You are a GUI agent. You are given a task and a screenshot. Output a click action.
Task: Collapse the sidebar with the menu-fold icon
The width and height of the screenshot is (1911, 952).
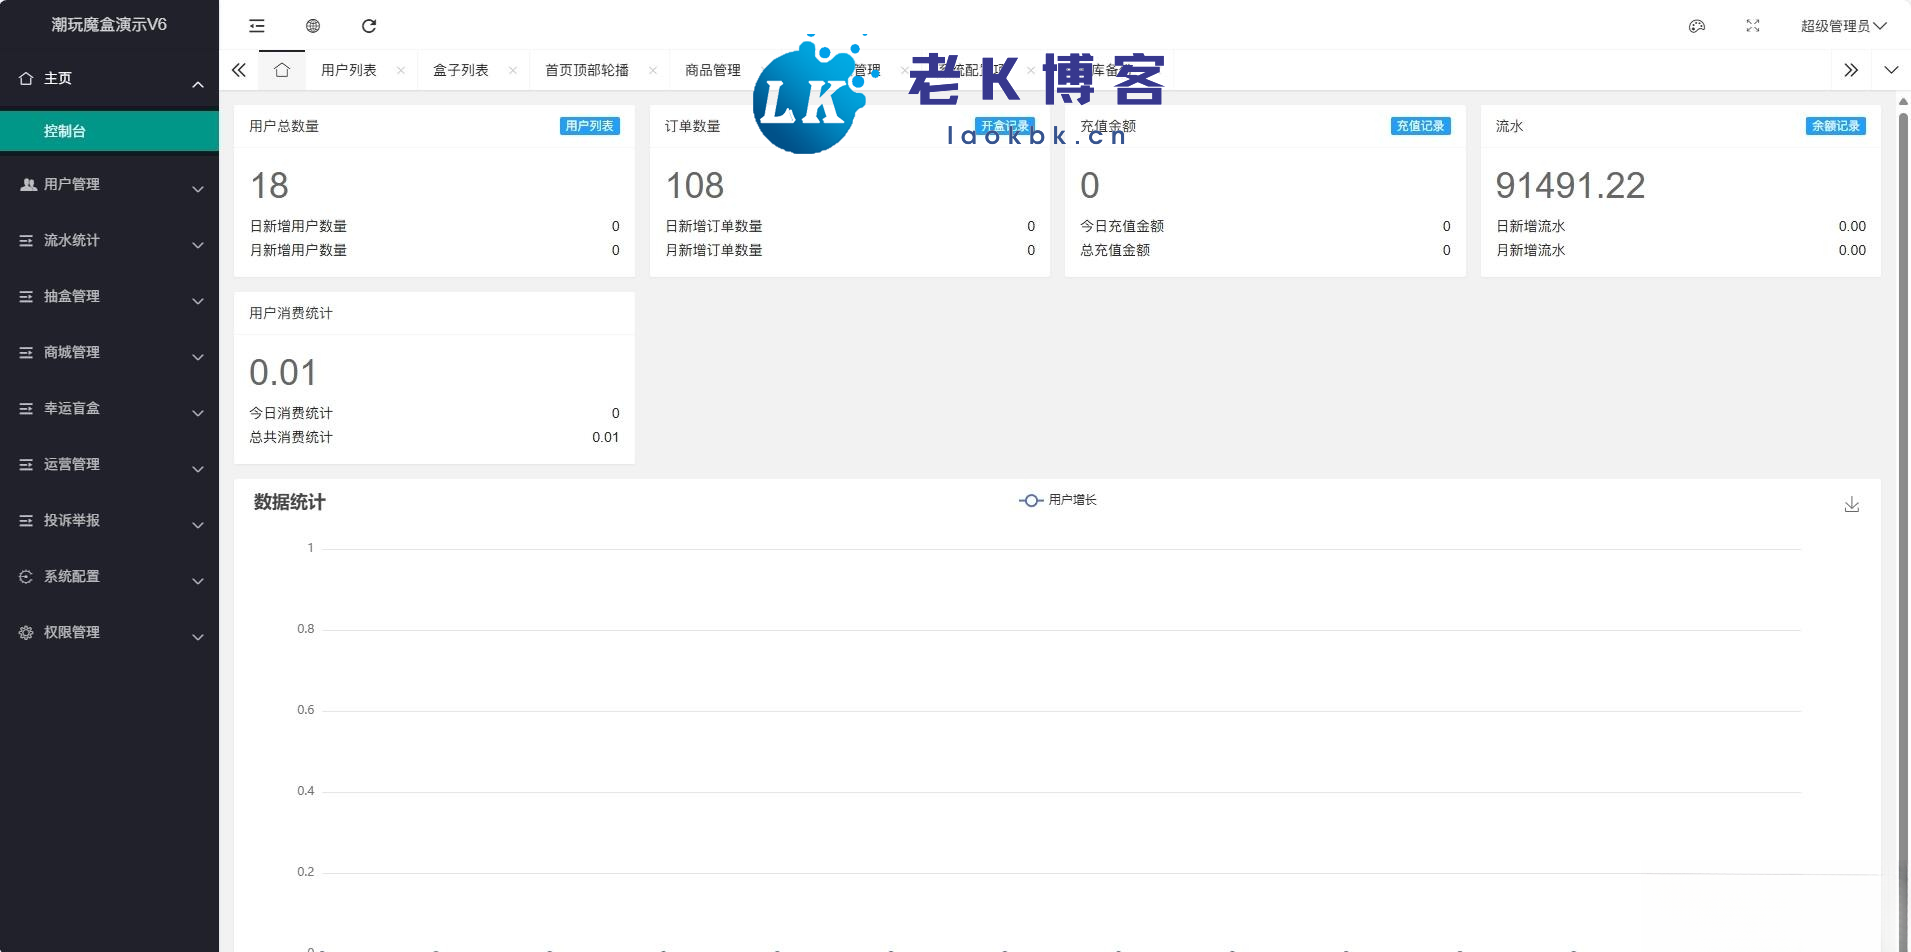257,26
